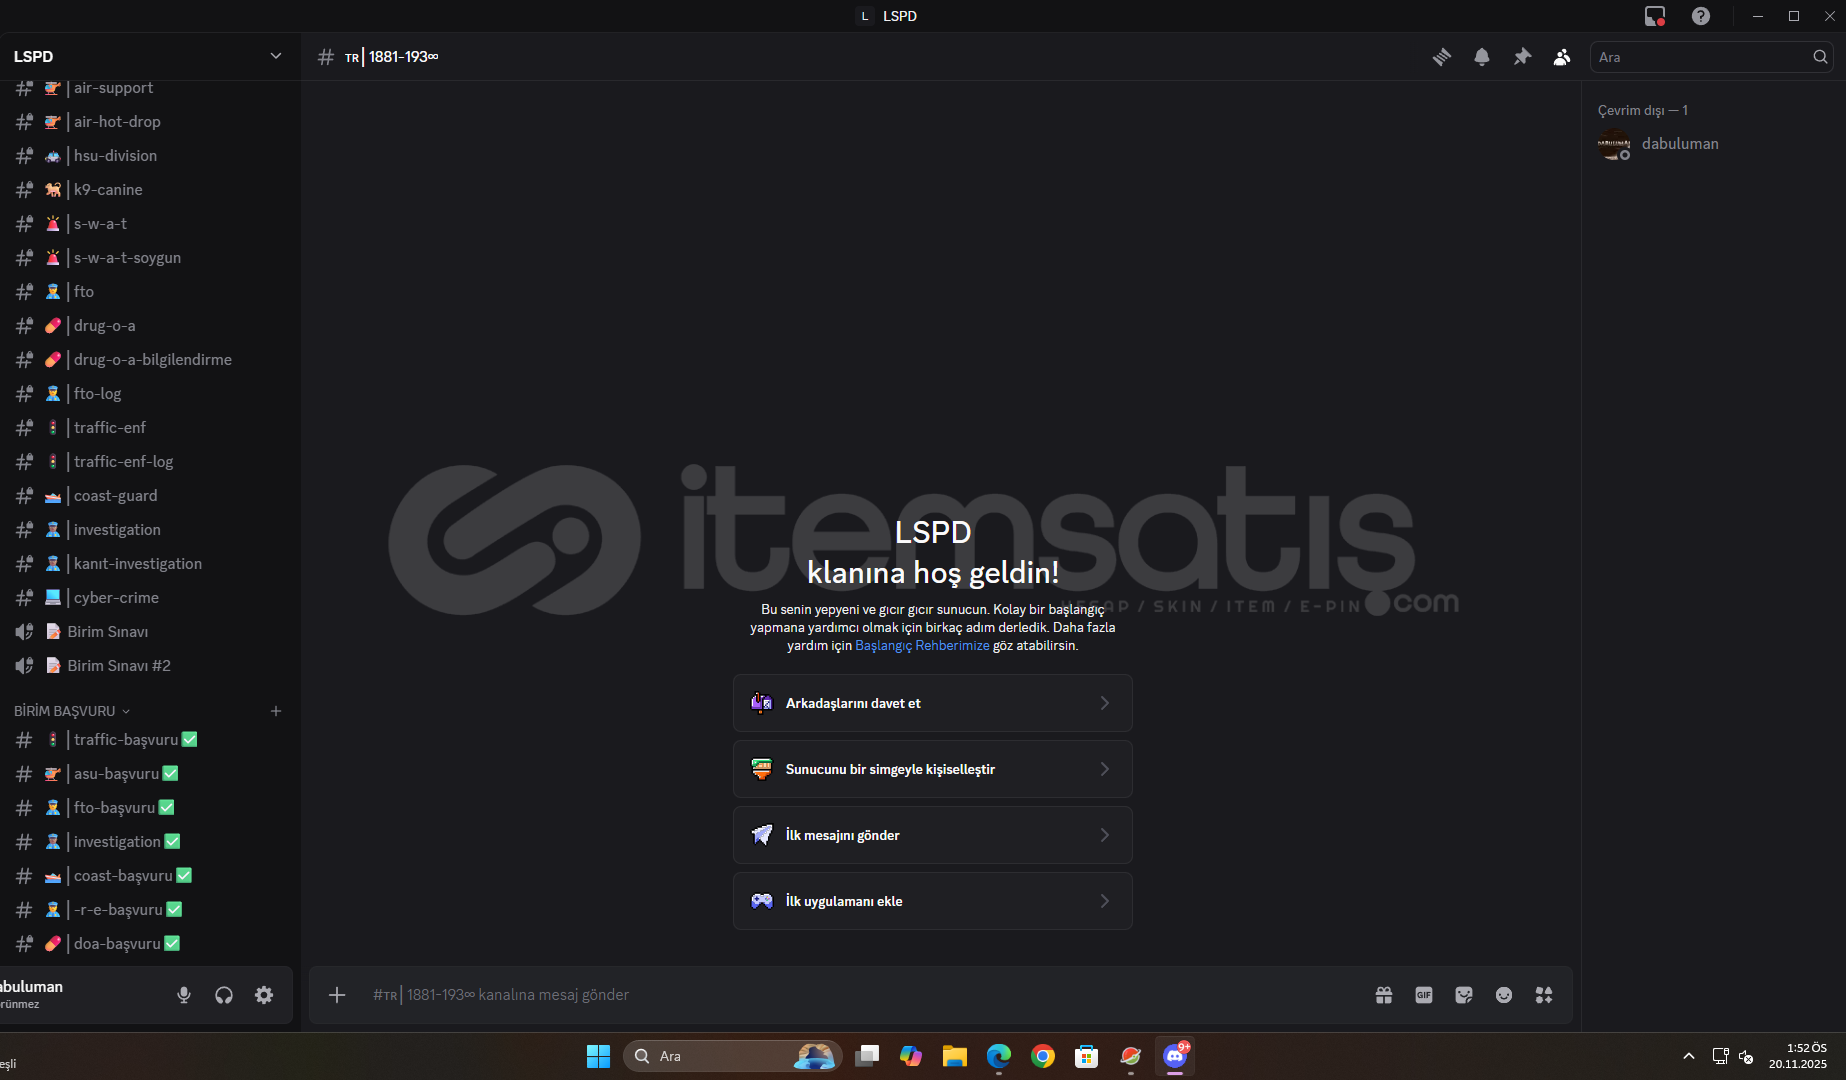The image size is (1846, 1080).
Task: Collapse the BİRİM BAŞVURU category
Action: click(x=71, y=711)
